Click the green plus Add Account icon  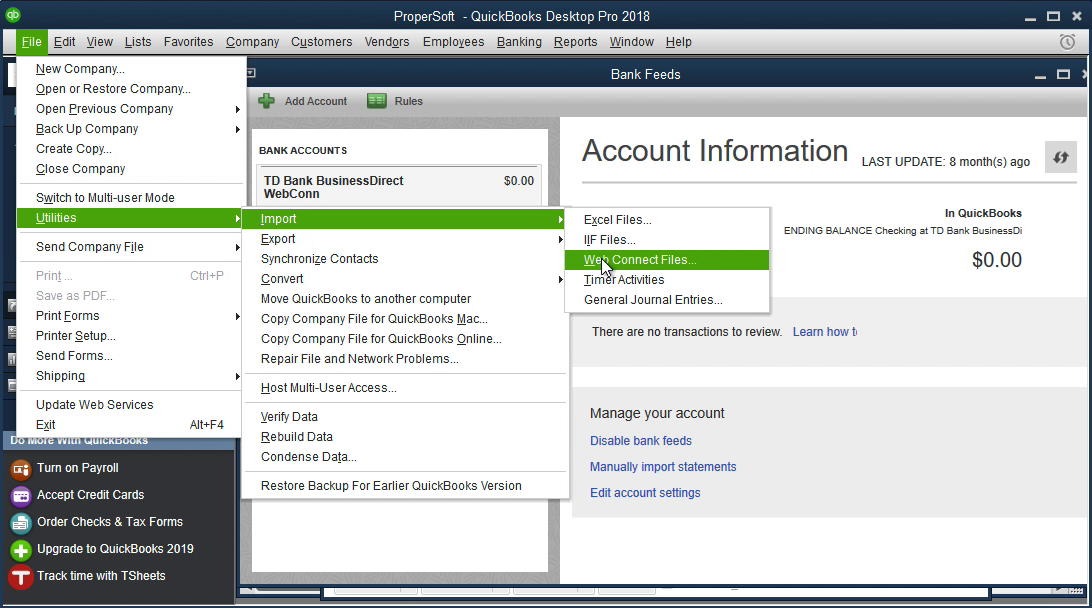point(266,101)
